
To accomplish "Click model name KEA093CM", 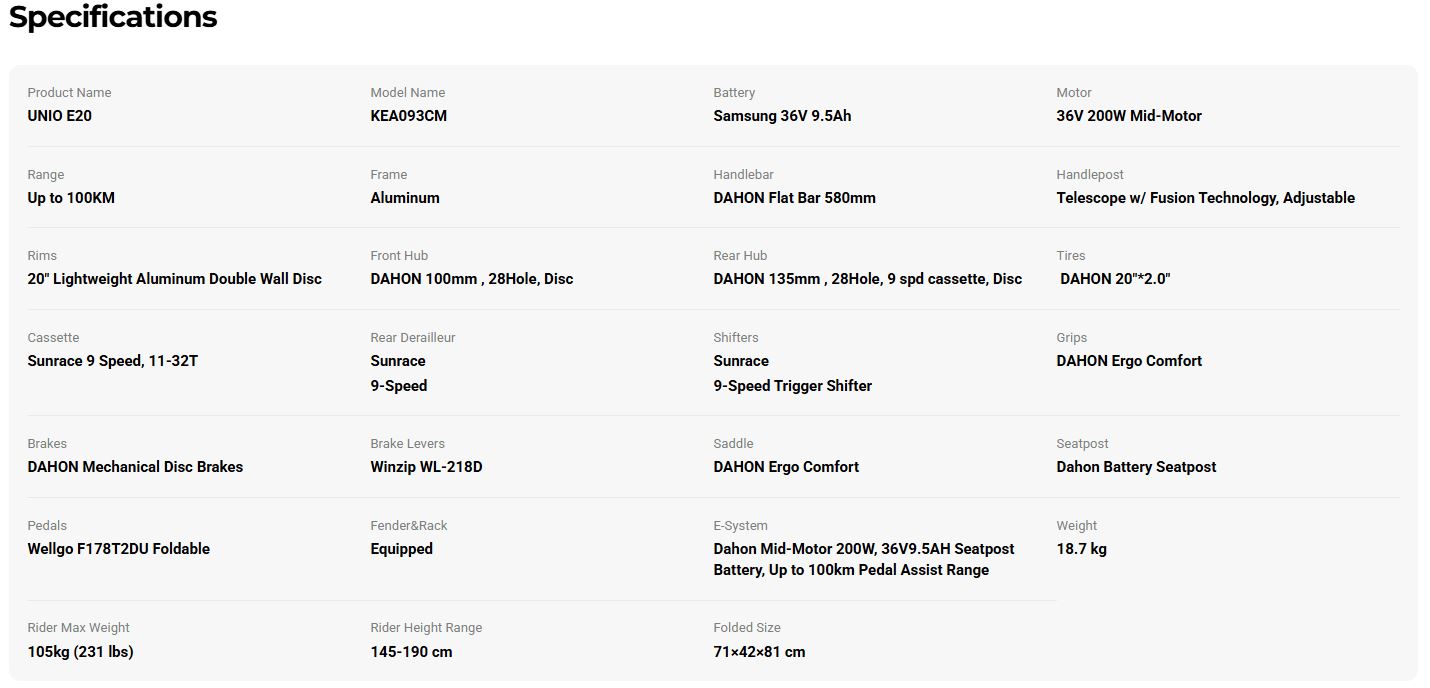I will (x=409, y=116).
